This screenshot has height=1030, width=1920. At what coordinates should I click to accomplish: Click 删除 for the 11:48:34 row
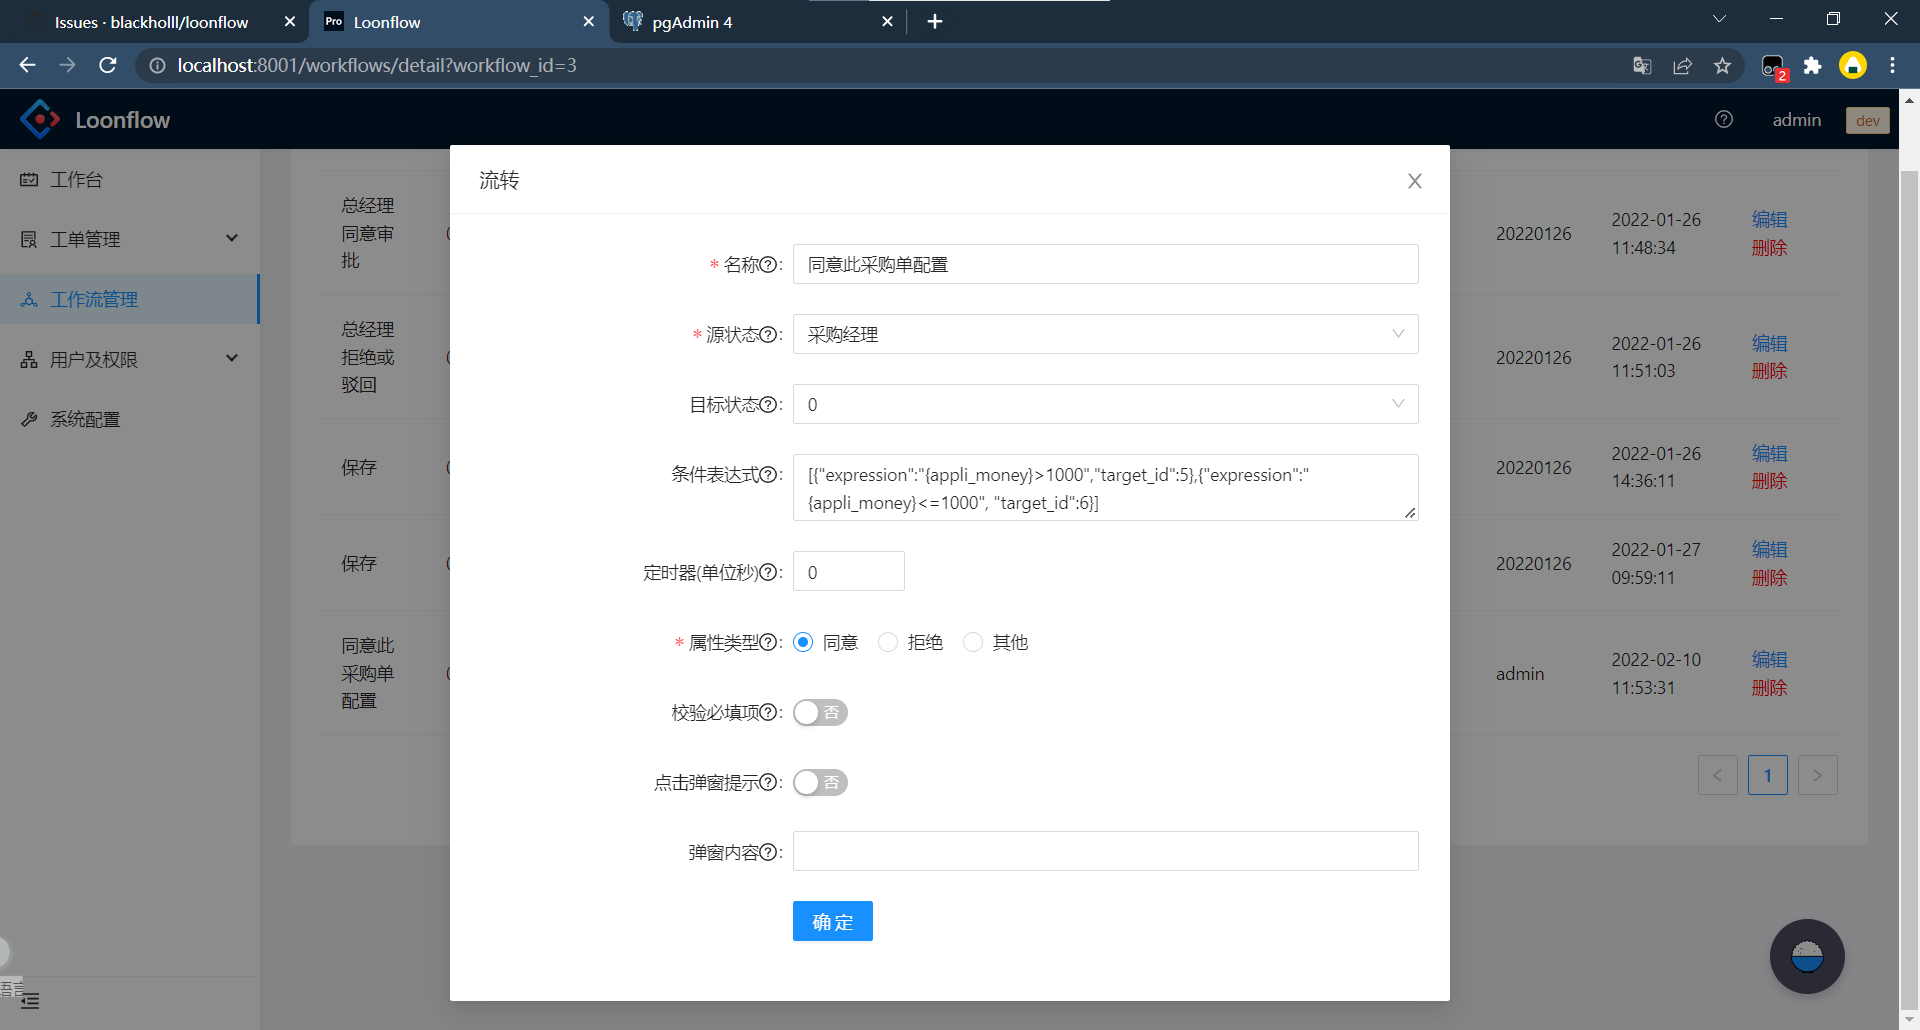click(1769, 248)
